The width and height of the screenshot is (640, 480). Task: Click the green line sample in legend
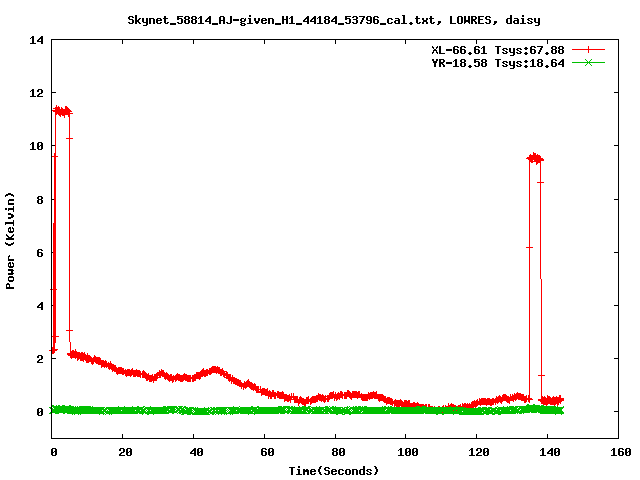pos(588,62)
